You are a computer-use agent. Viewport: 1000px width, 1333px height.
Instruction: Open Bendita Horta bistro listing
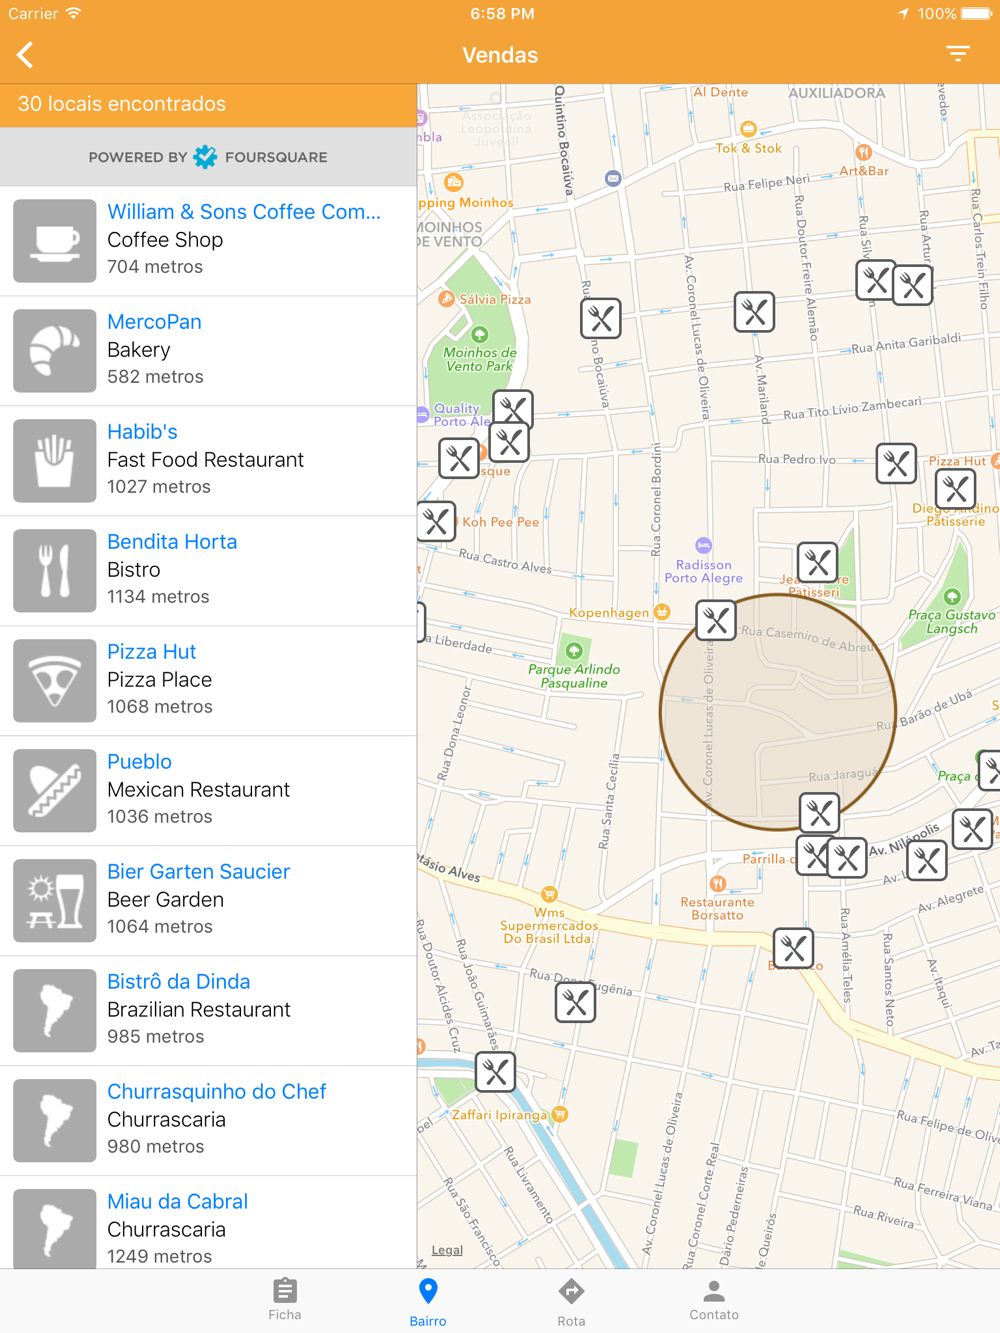coord(208,571)
